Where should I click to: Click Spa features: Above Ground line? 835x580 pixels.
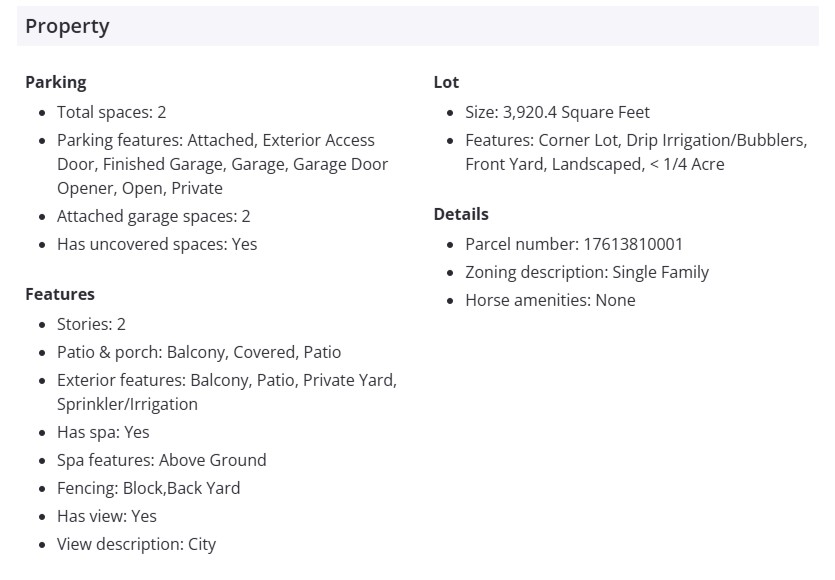point(161,460)
